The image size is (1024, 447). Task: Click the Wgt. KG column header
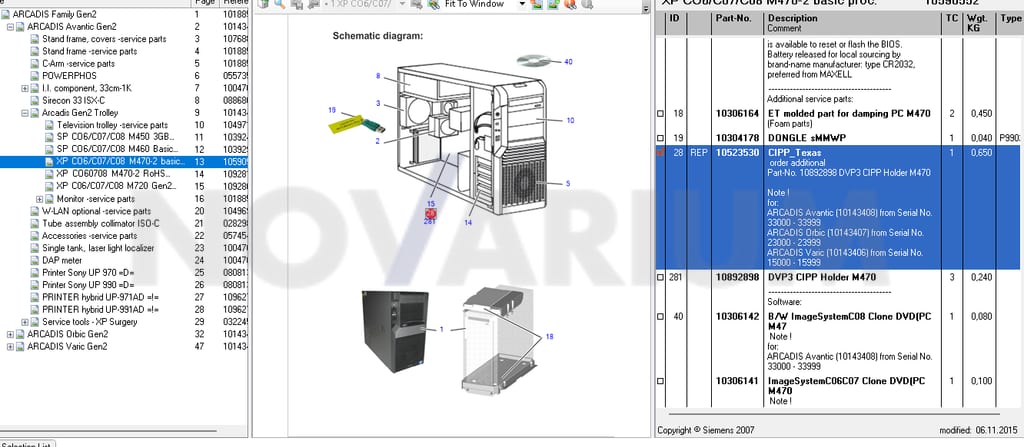tap(979, 24)
